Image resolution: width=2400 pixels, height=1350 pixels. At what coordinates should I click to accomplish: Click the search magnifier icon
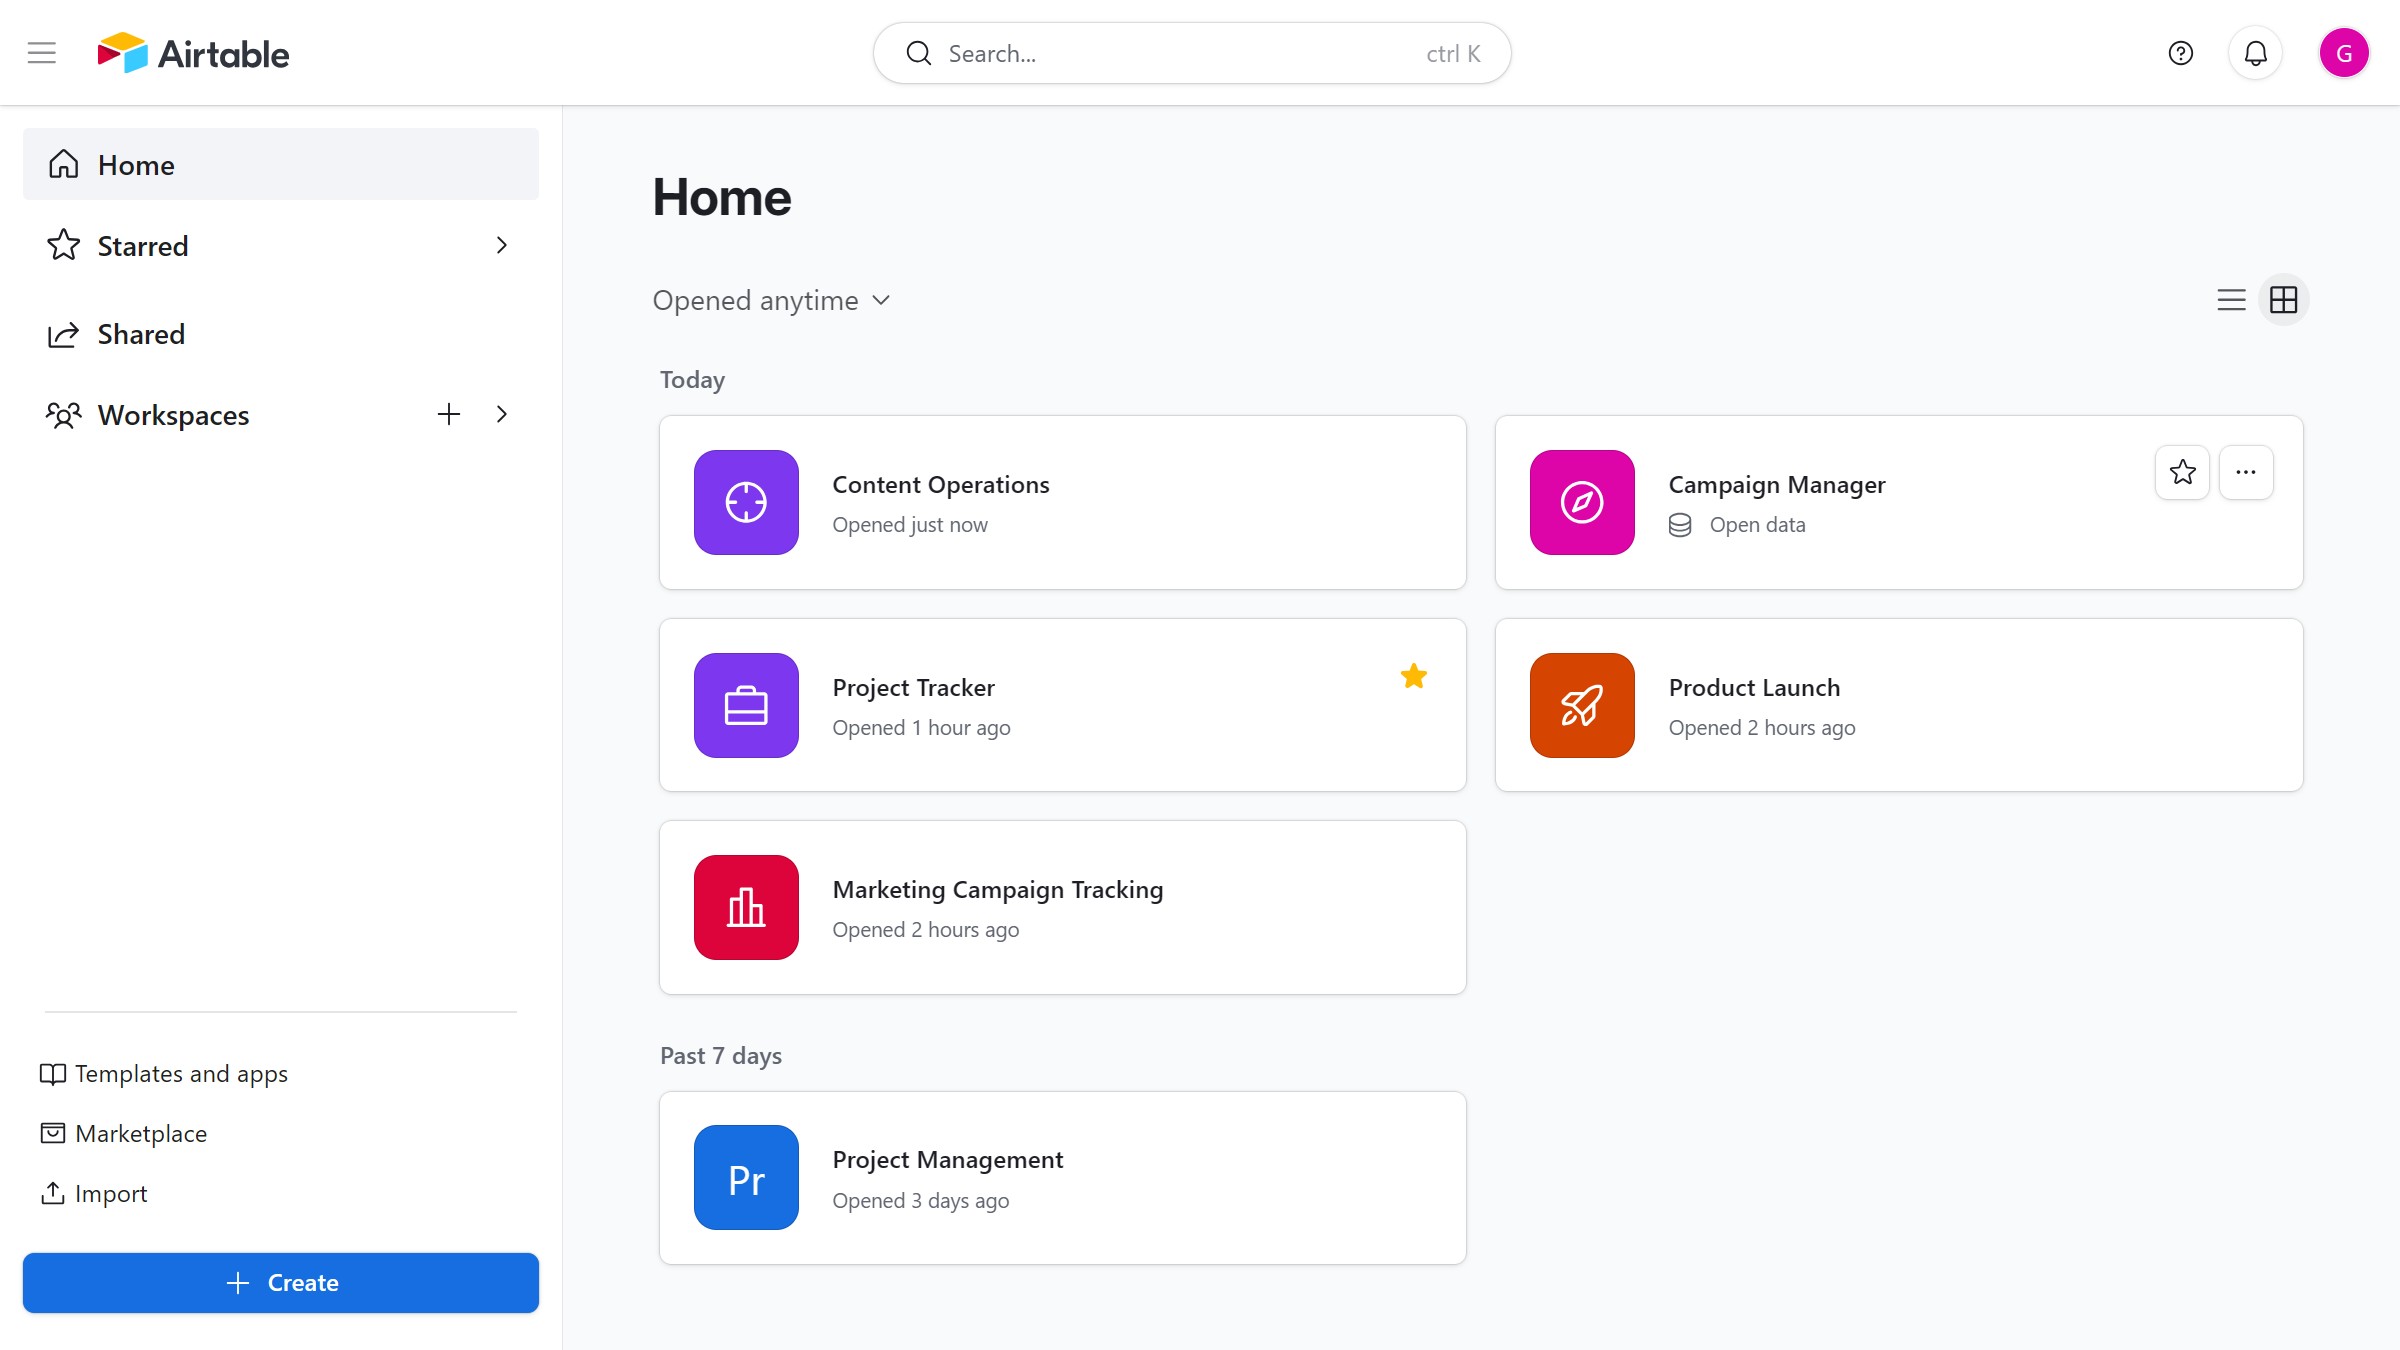click(918, 53)
